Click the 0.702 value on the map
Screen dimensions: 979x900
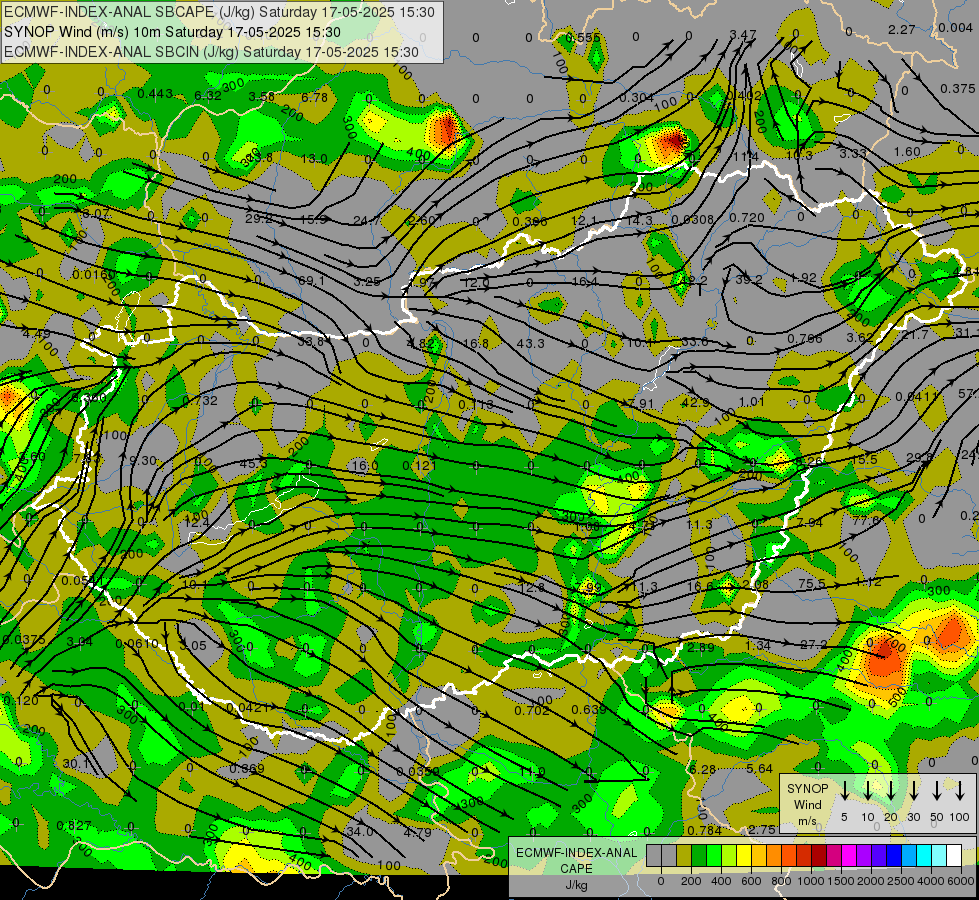point(532,710)
